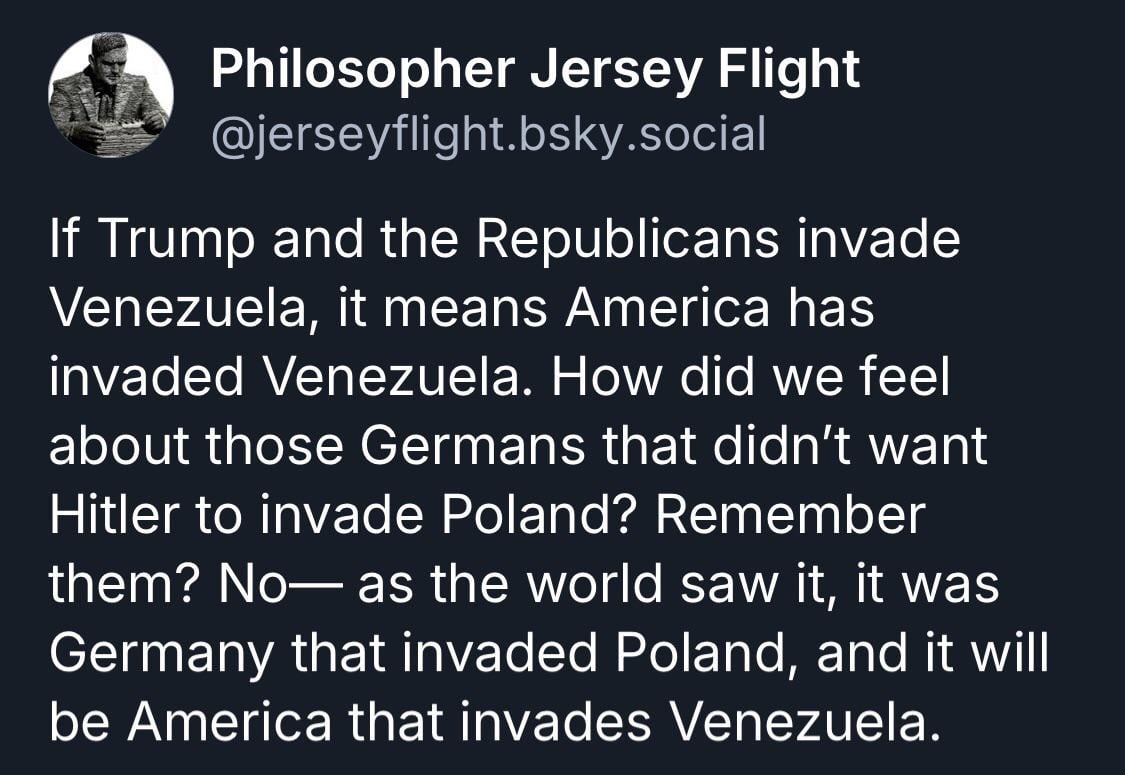Click the word "Germany" in the post
Image resolution: width=1125 pixels, height=775 pixels.
point(160,653)
